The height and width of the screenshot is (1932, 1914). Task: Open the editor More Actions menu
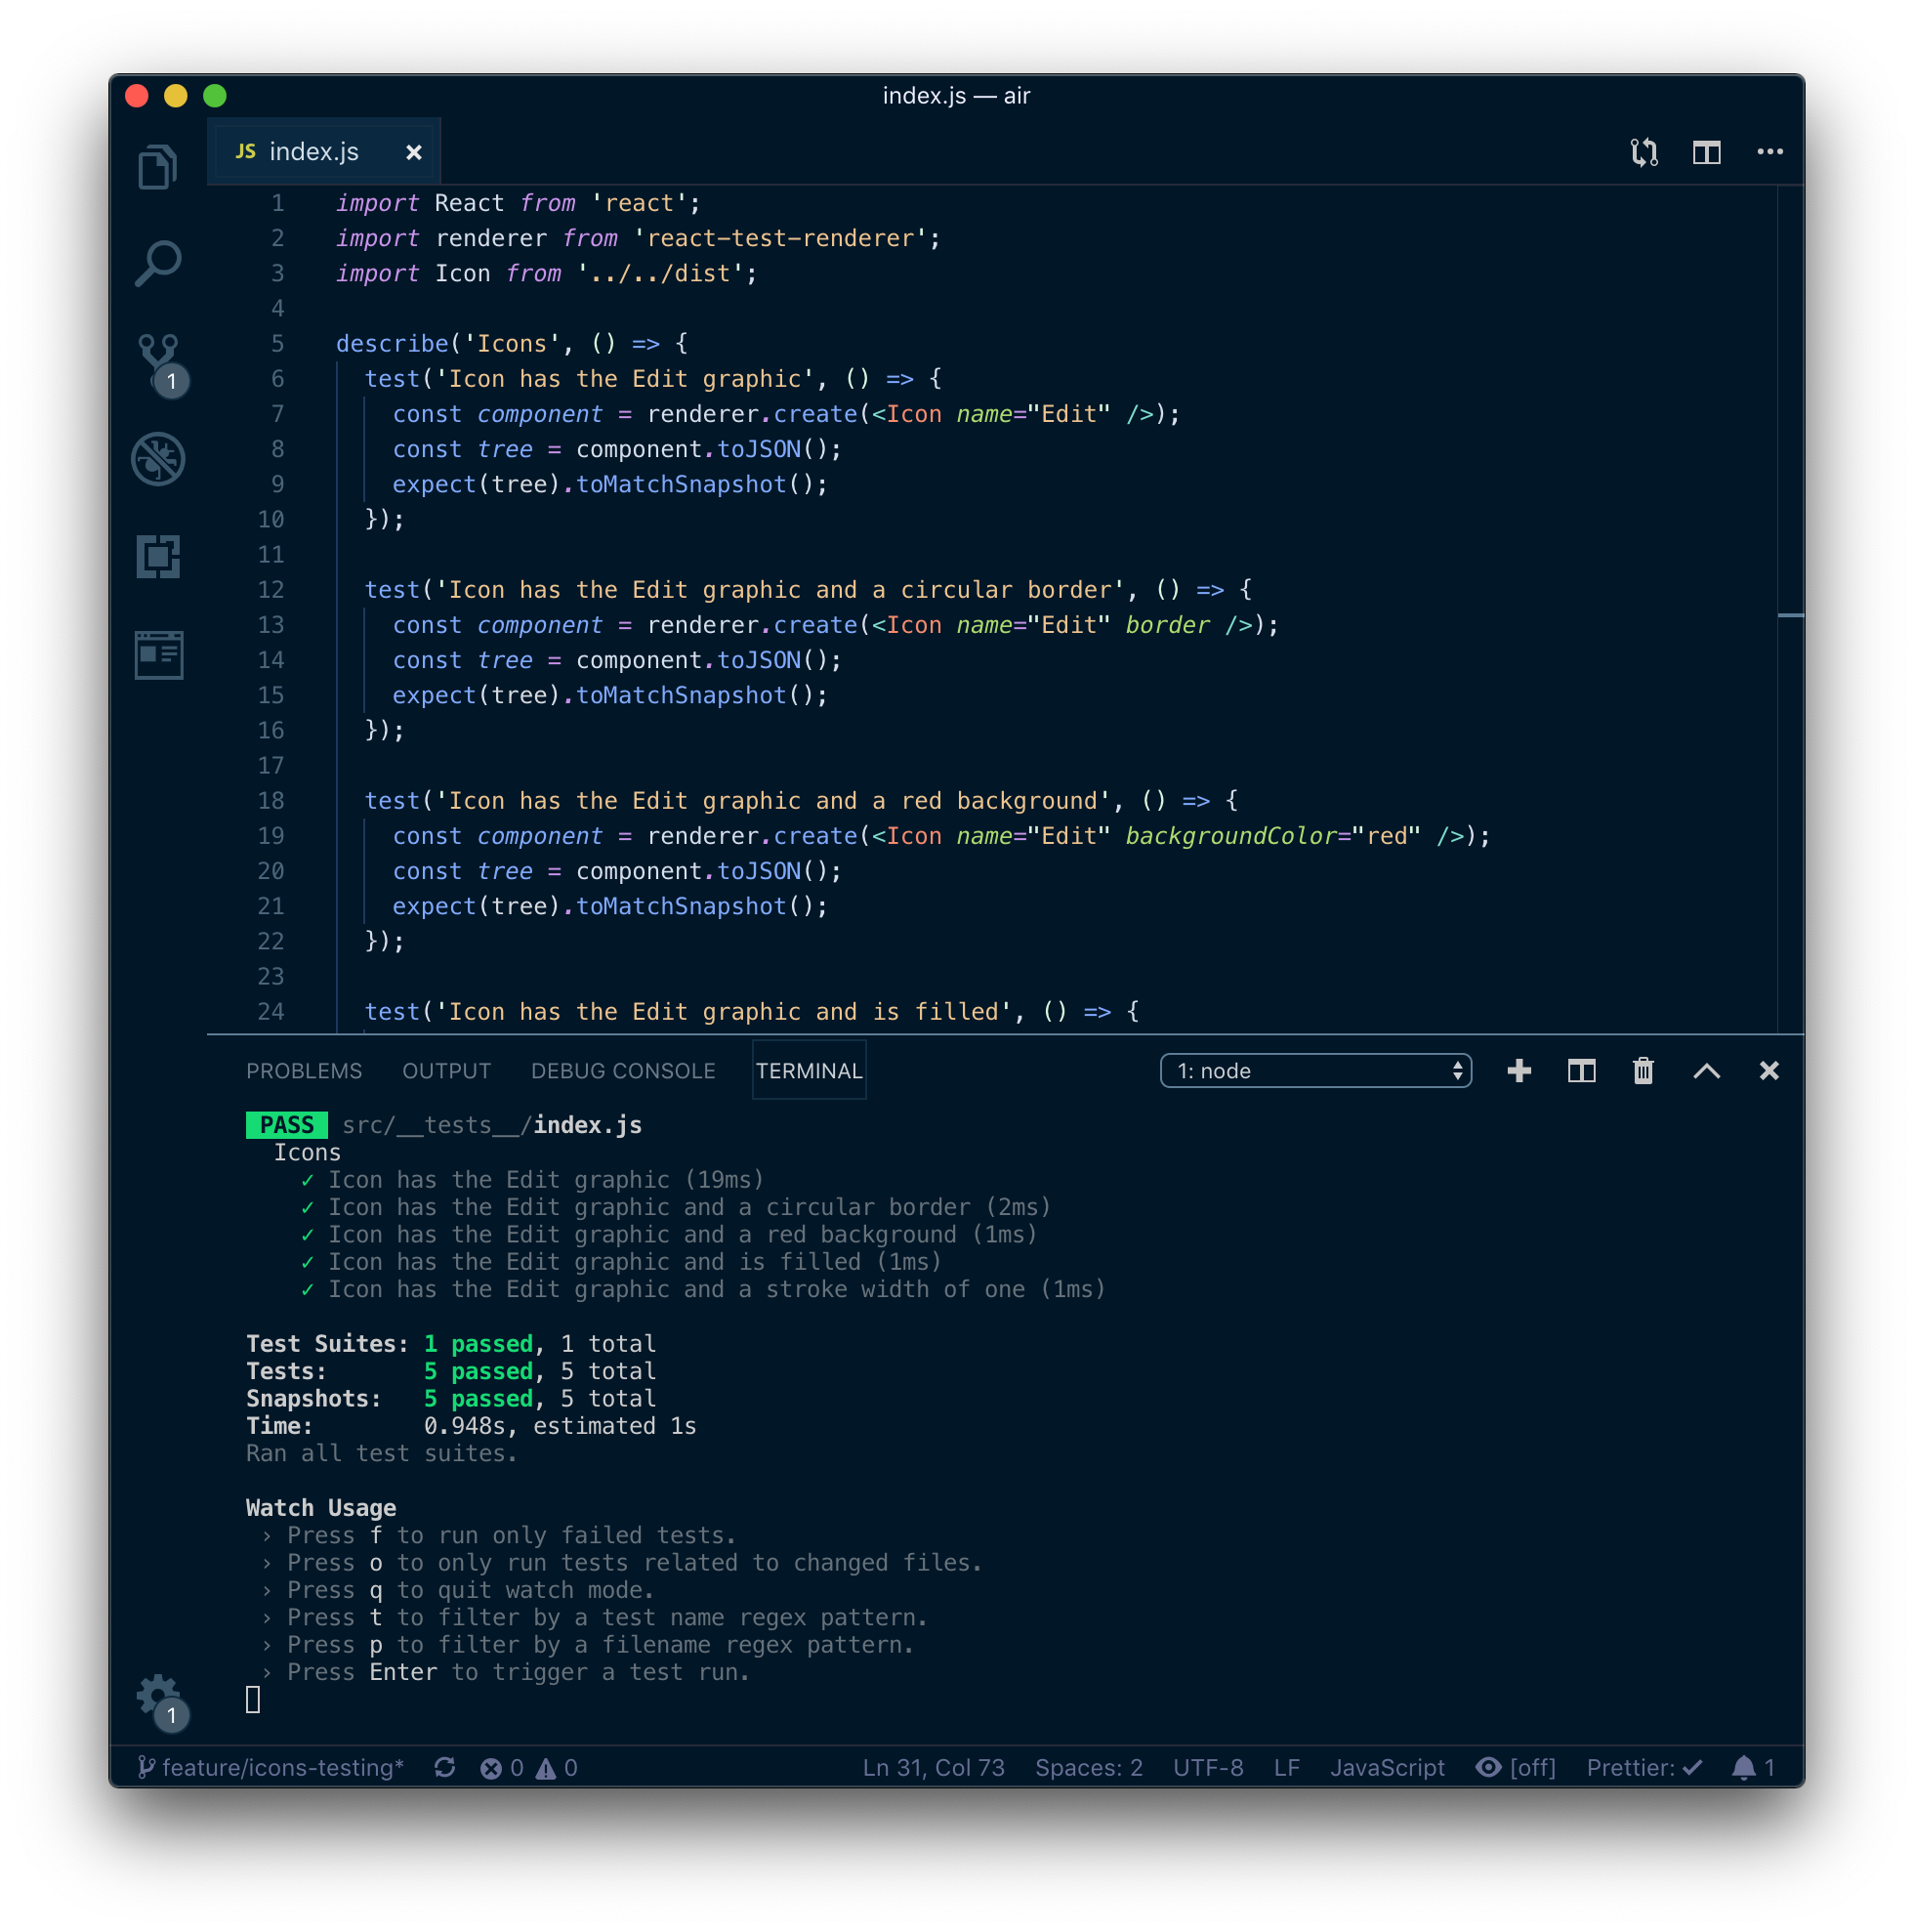(1770, 152)
